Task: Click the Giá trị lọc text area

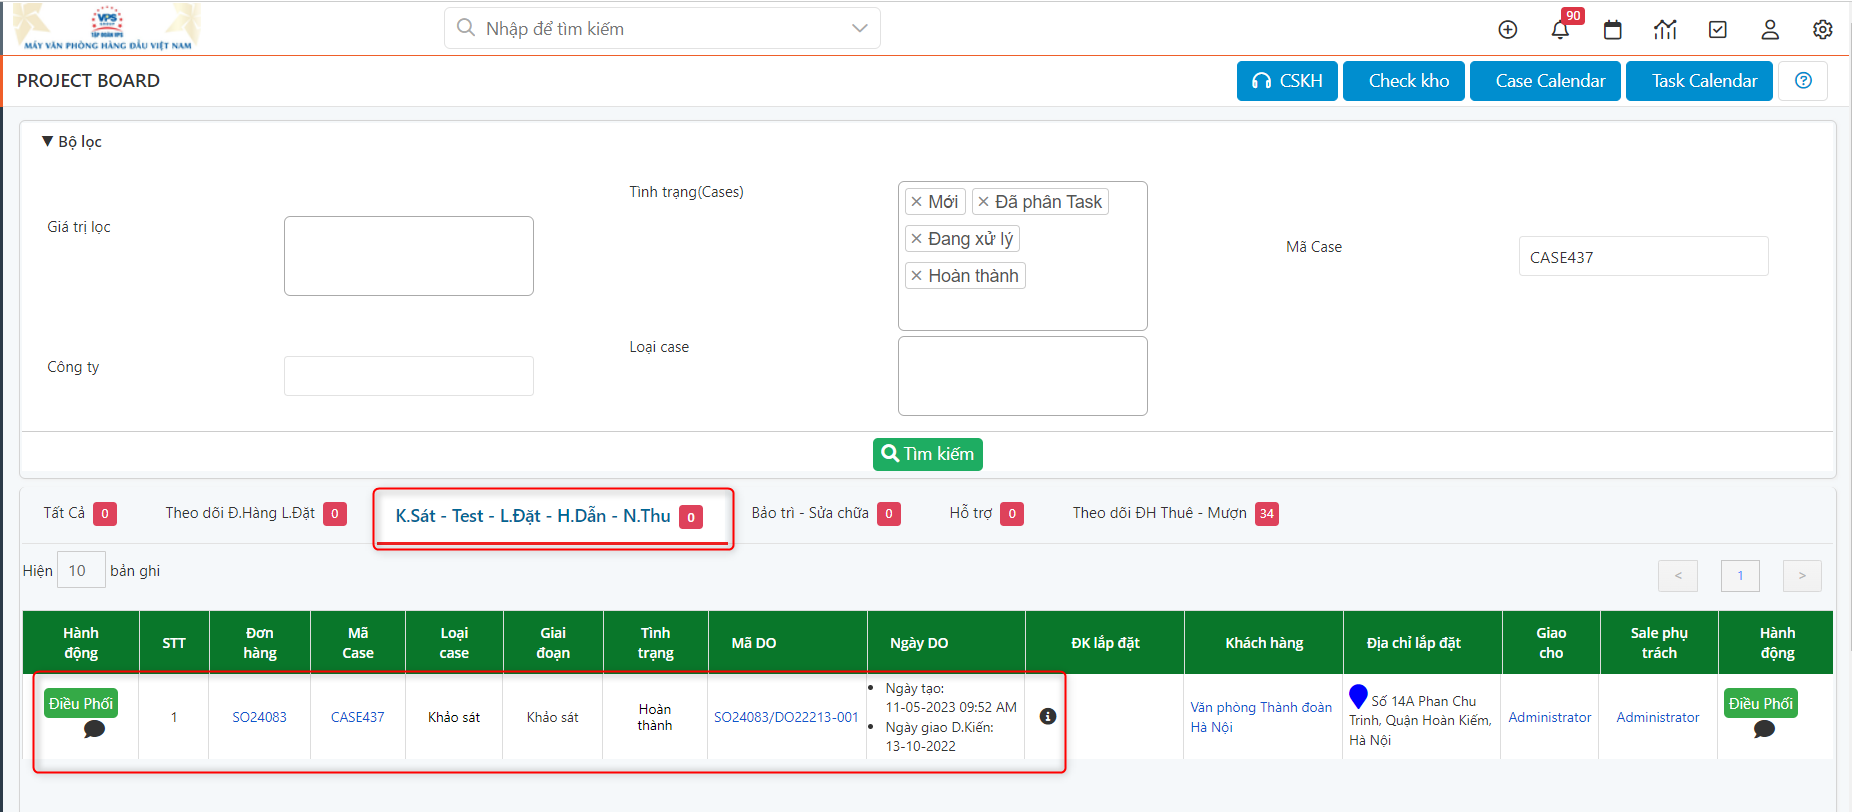Action: 409,256
